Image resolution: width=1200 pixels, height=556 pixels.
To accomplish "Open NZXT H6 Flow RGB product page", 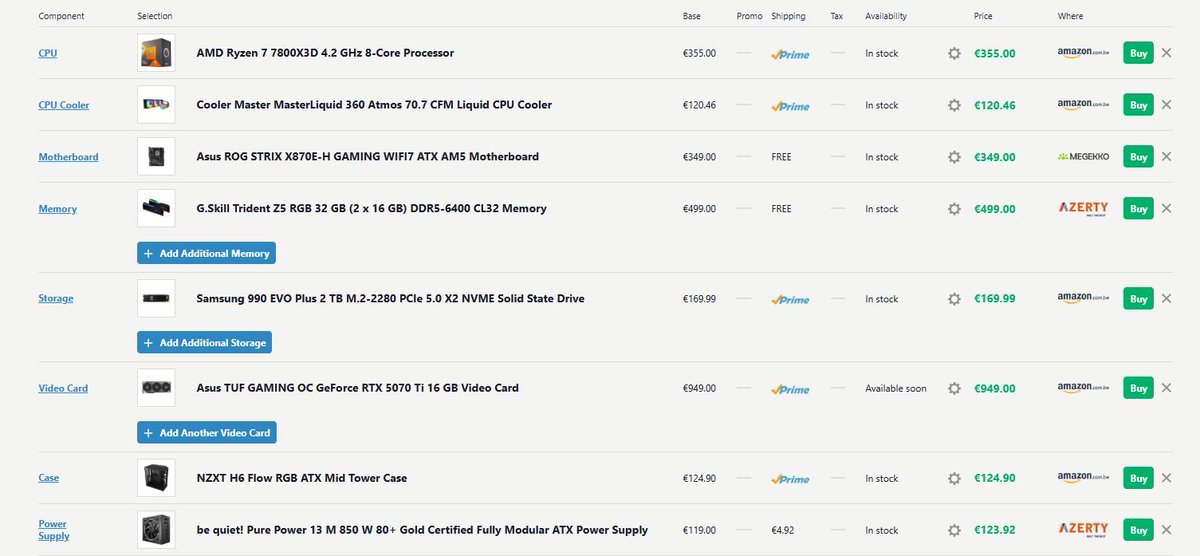I will click(x=301, y=478).
